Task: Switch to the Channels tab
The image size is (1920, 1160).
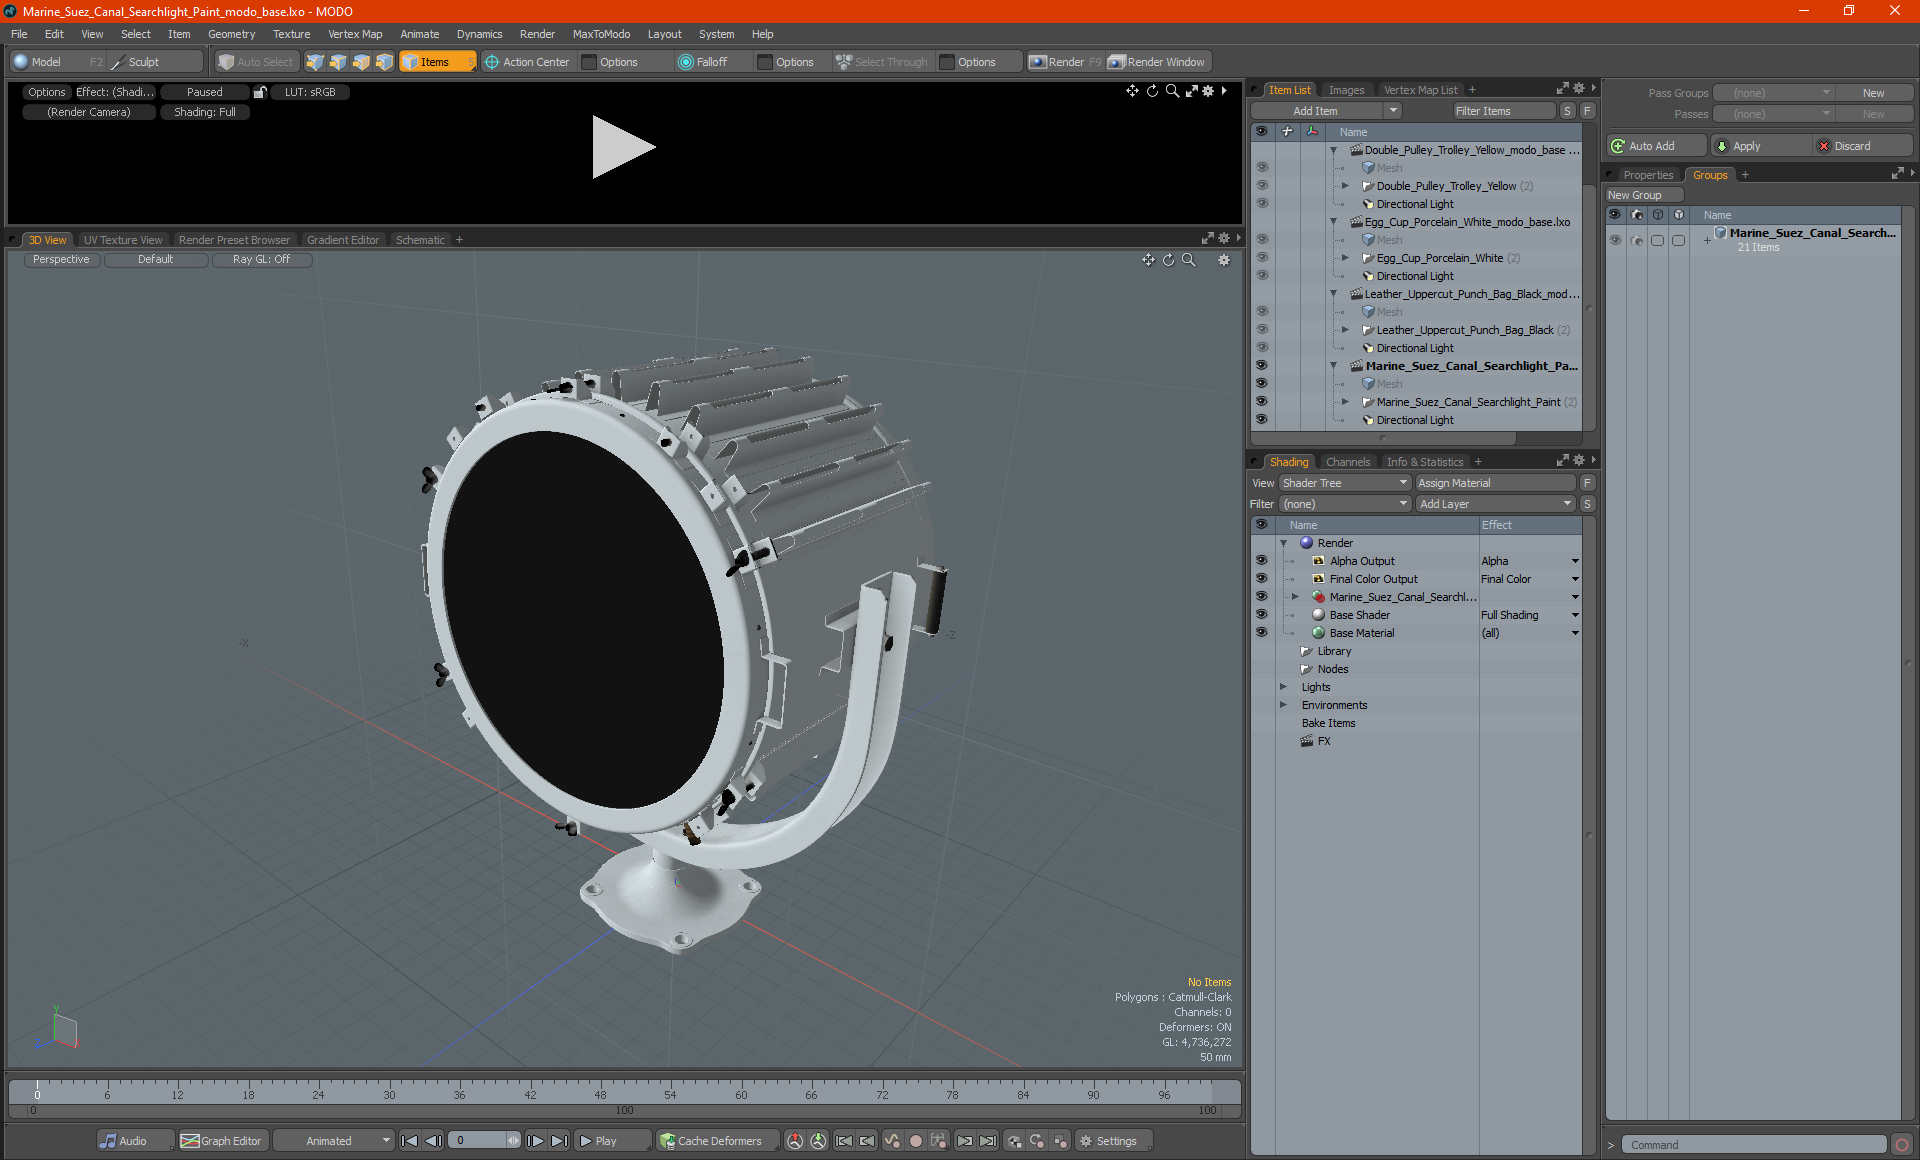Action: click(x=1347, y=462)
